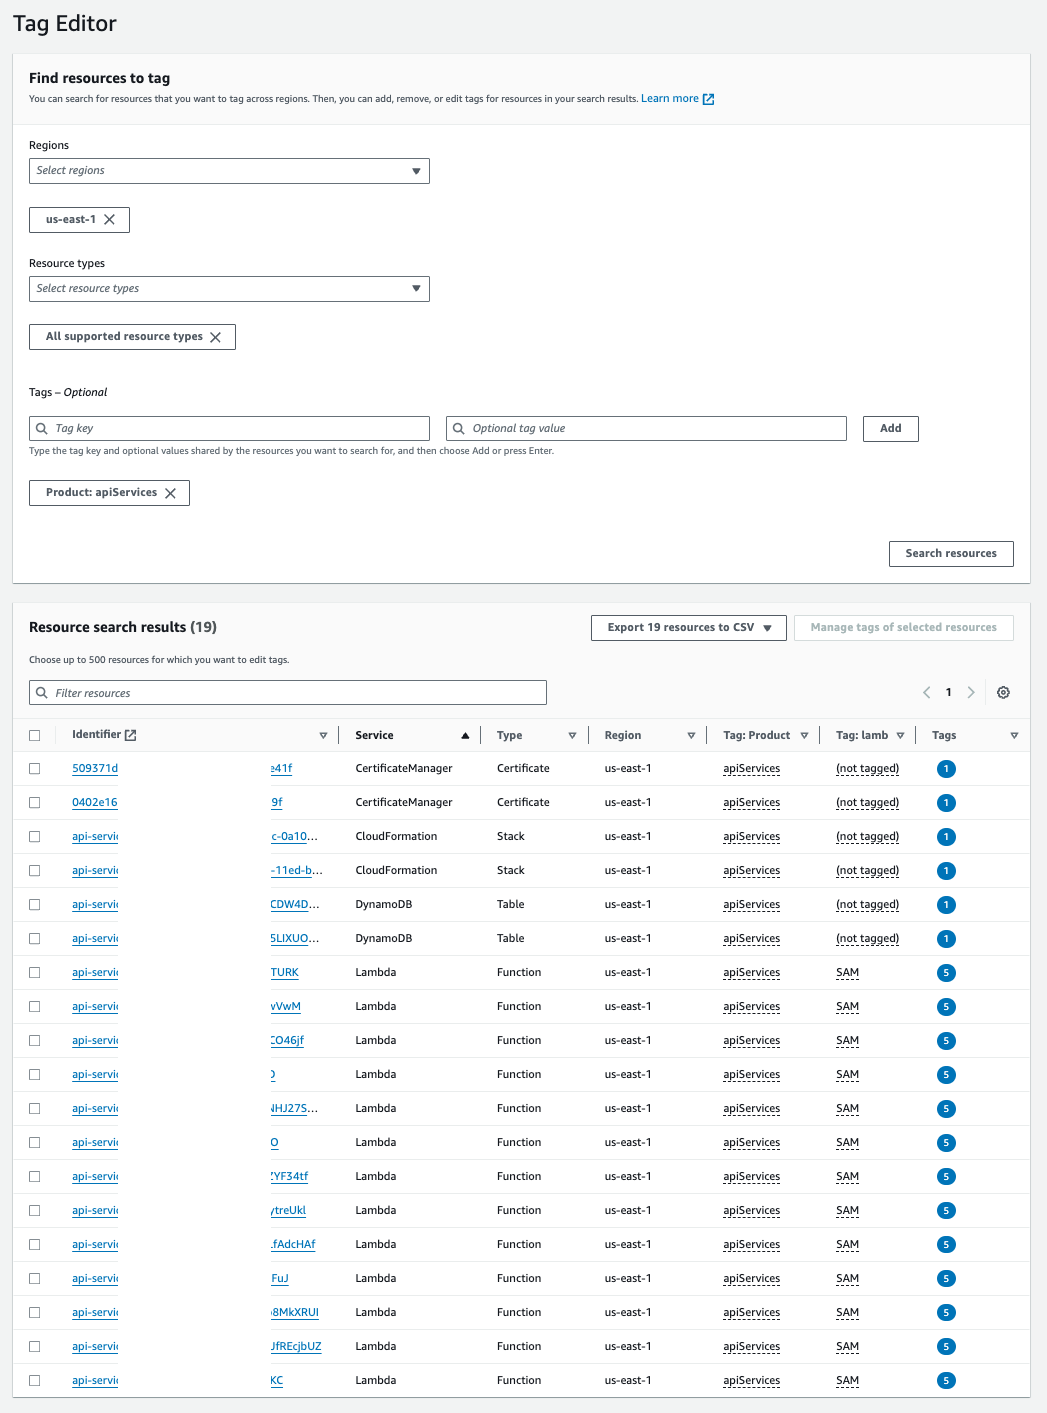Open the table preferences gear icon

coord(1004,692)
